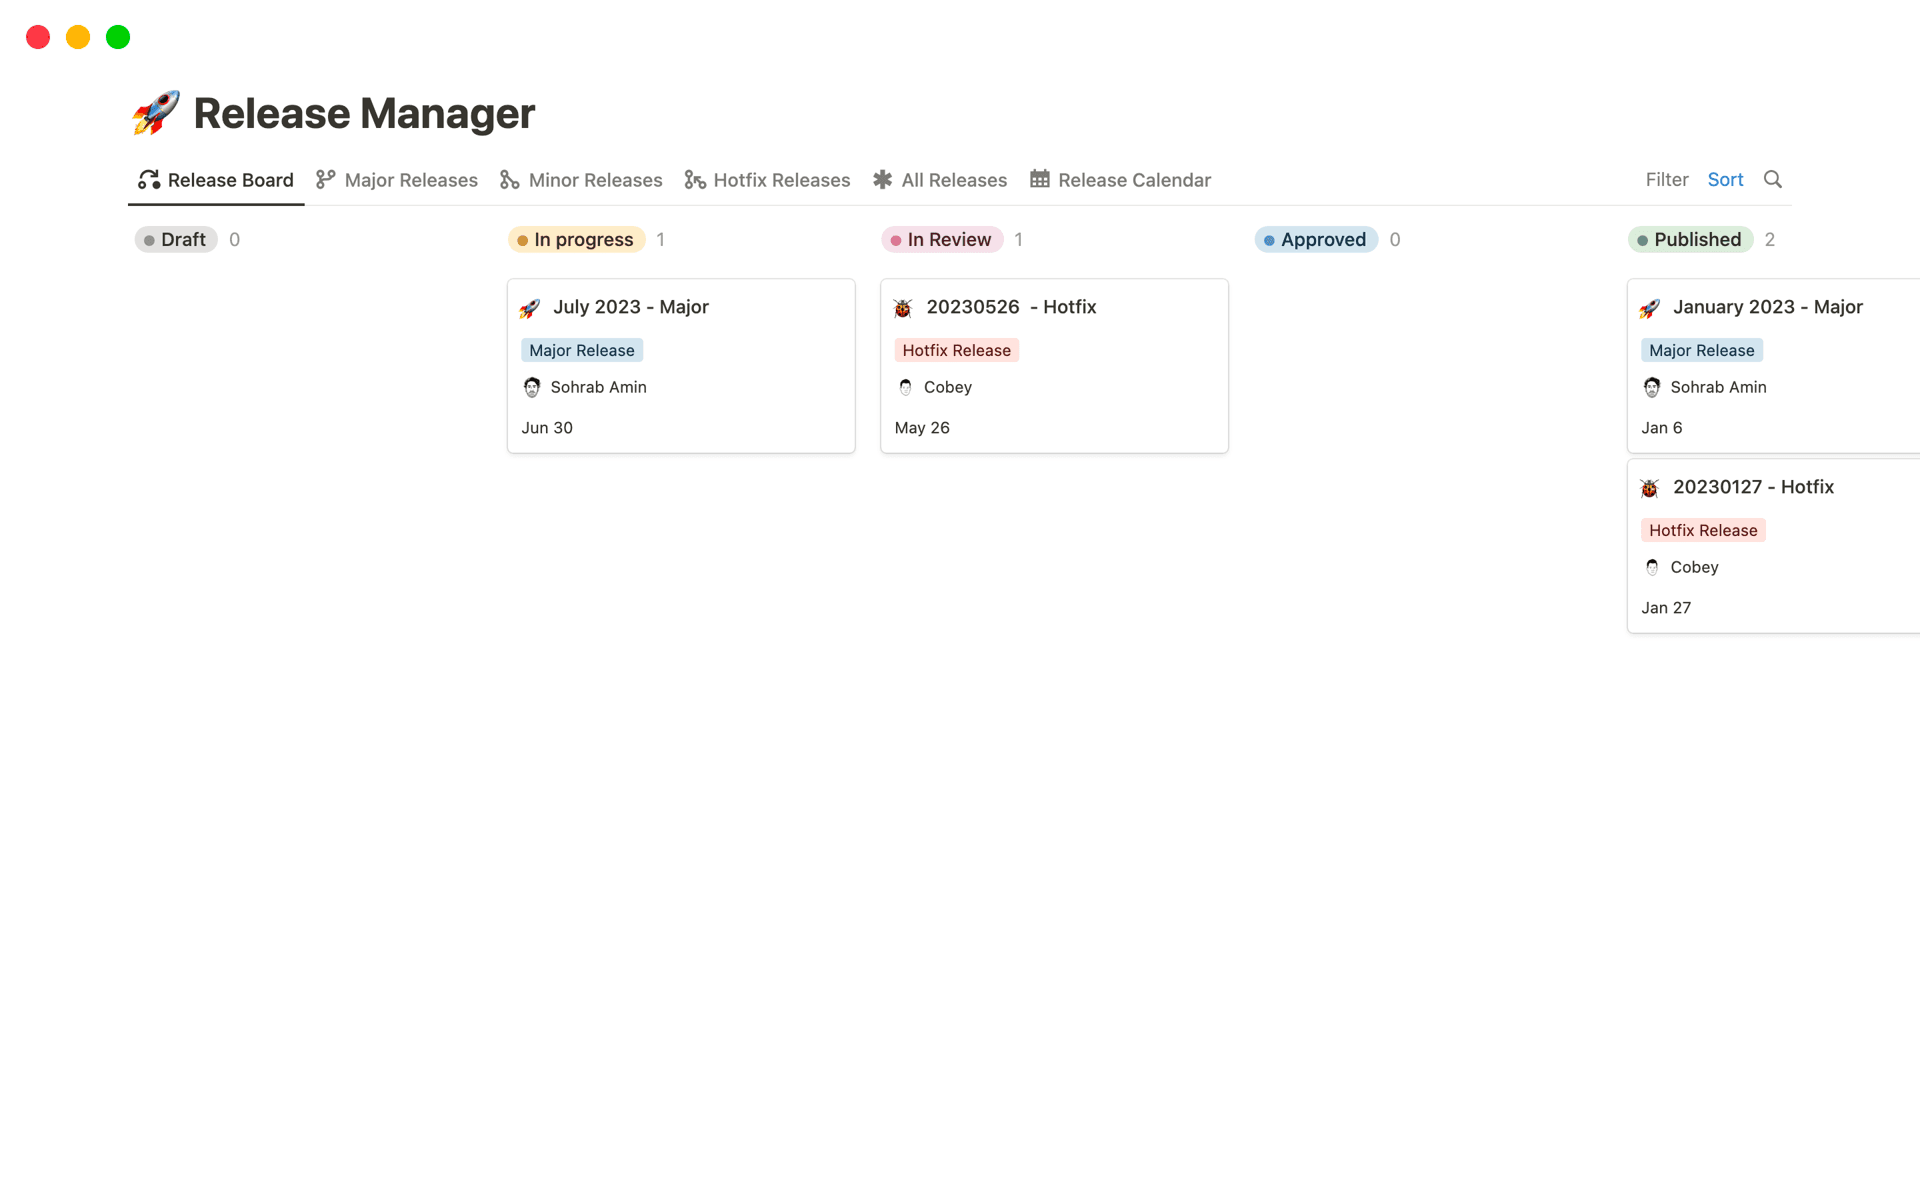Click the In Review group header pill
The width and height of the screenshot is (1920, 1200).
click(x=941, y=239)
